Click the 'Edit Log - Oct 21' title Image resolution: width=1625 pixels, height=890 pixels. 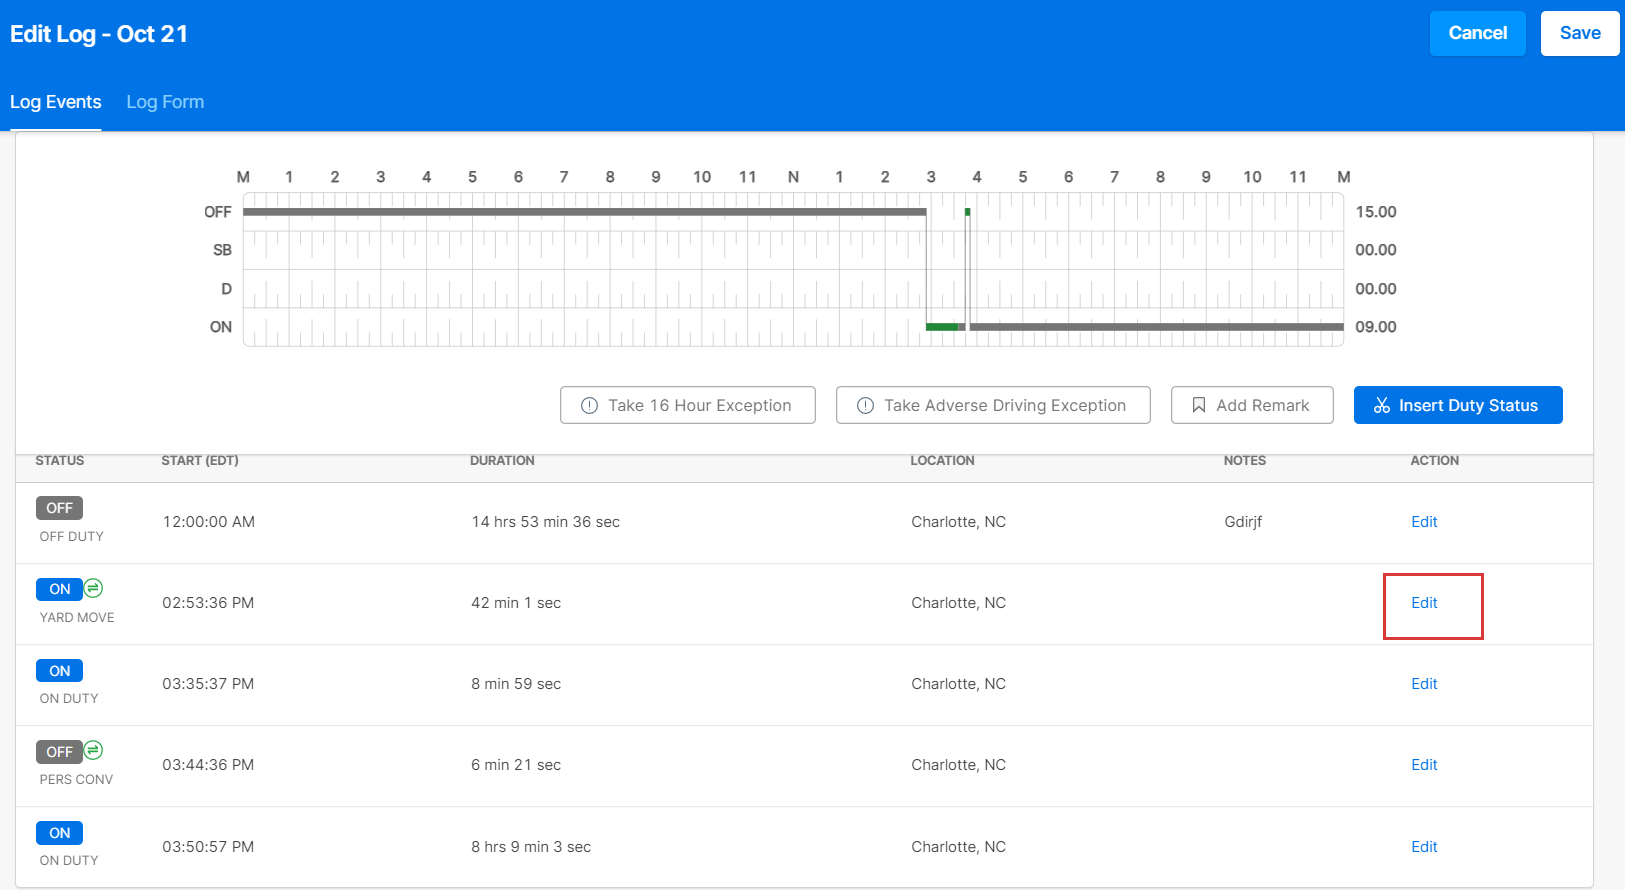(x=99, y=34)
